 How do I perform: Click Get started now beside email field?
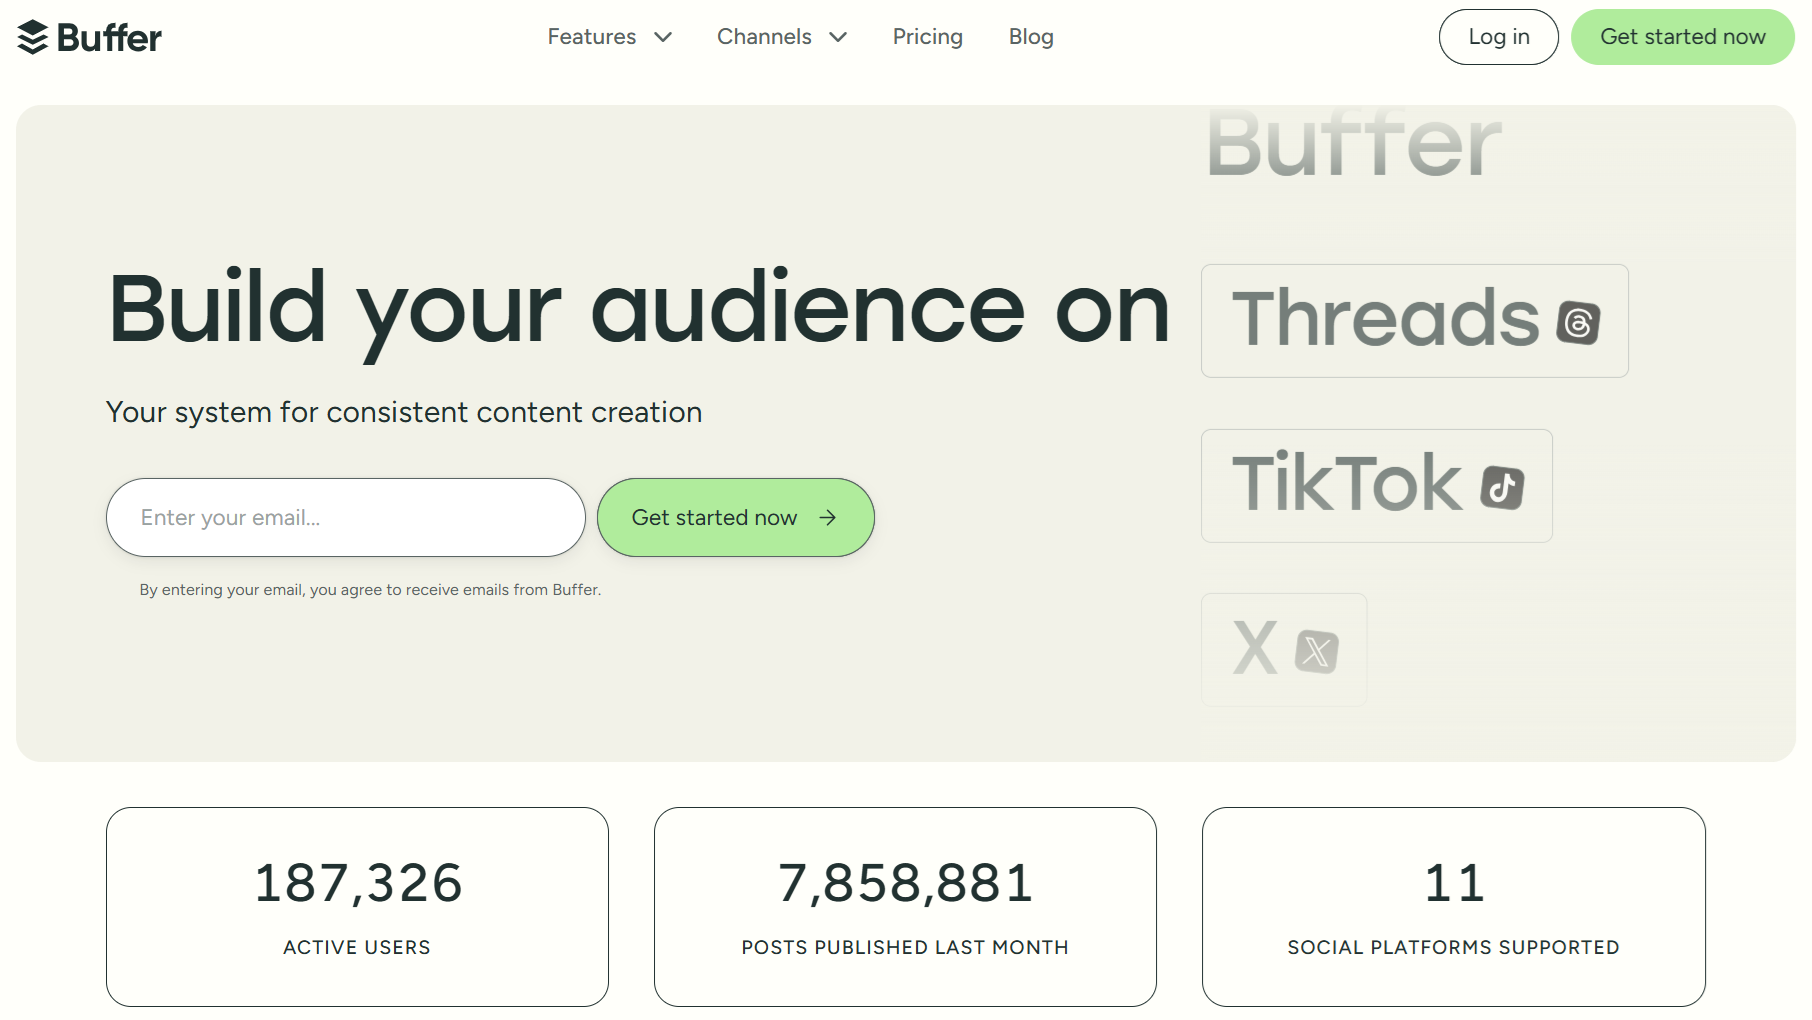(x=736, y=517)
